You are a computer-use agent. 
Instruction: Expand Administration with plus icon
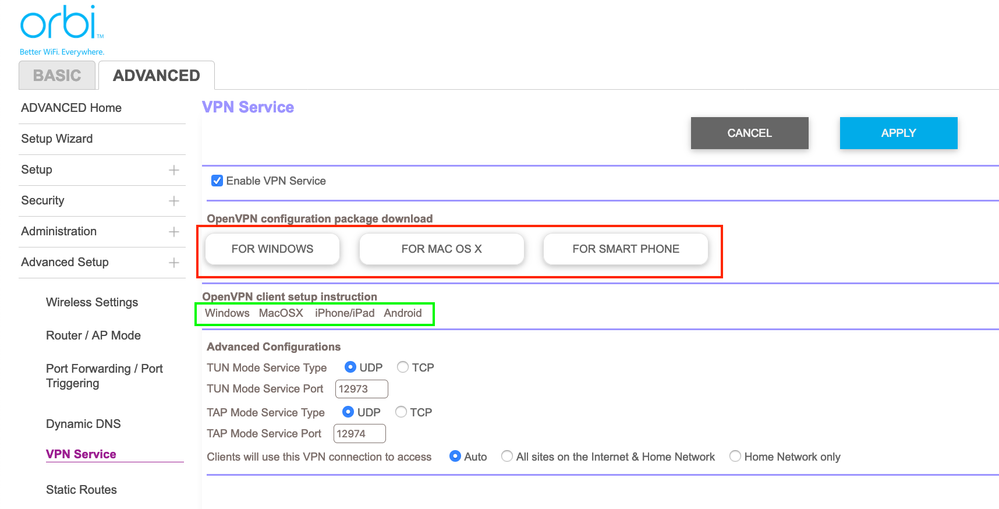pos(173,232)
